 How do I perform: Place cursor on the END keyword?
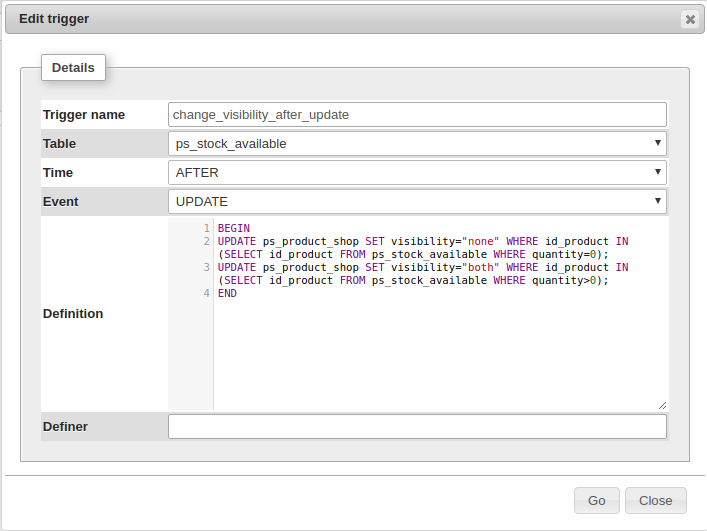click(x=227, y=293)
